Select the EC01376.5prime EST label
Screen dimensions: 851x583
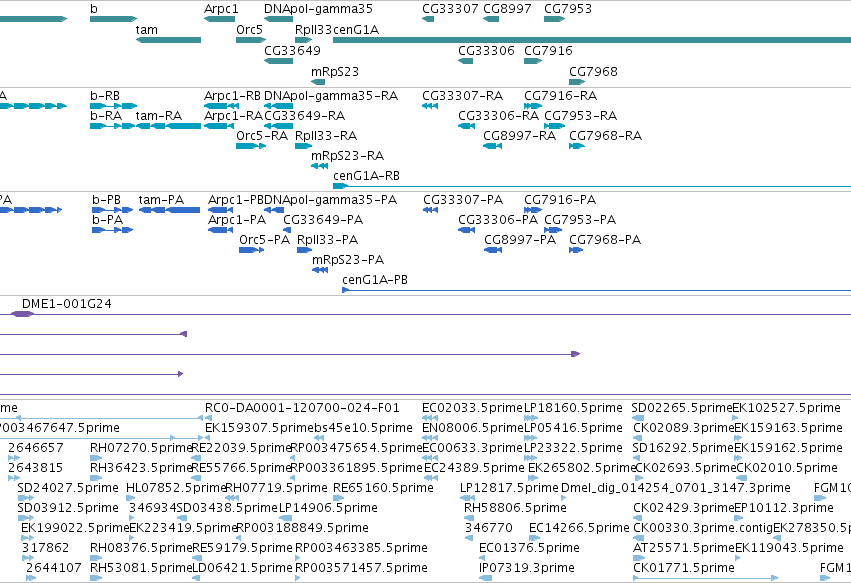point(529,548)
